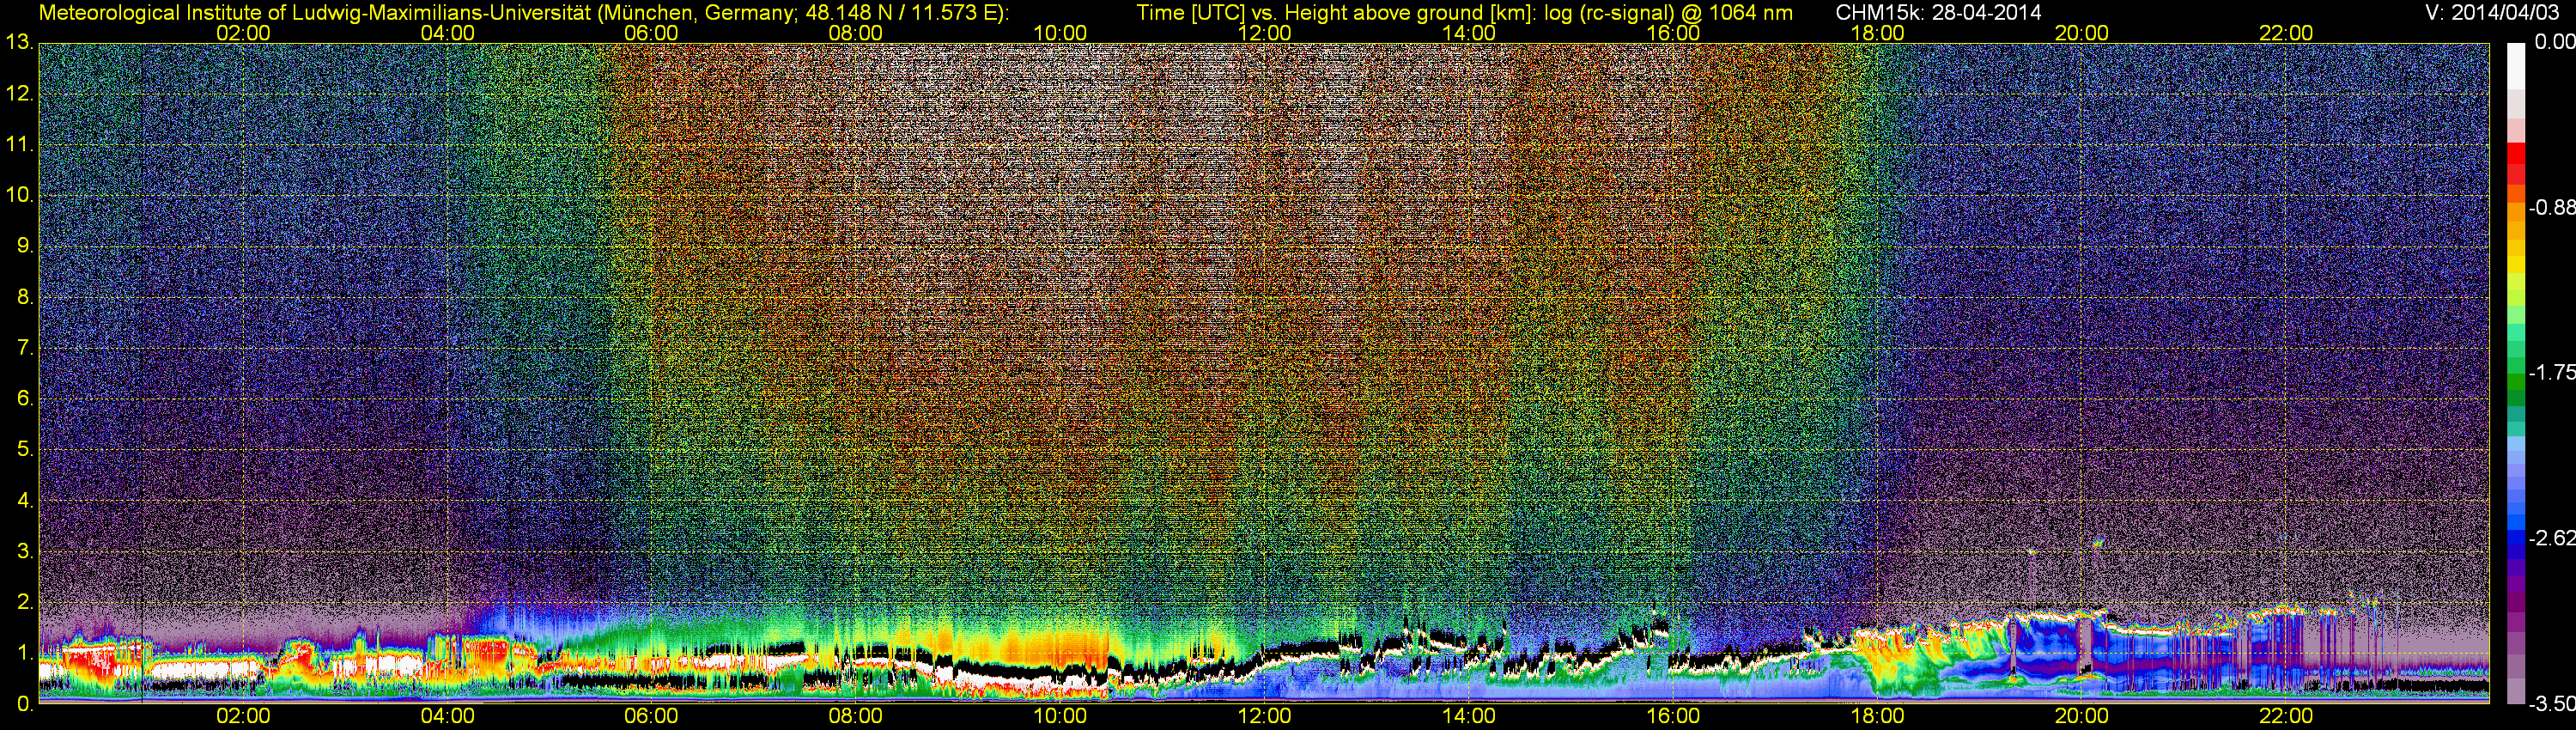
Task: Click the '5.' height axis label
Action: (25, 449)
